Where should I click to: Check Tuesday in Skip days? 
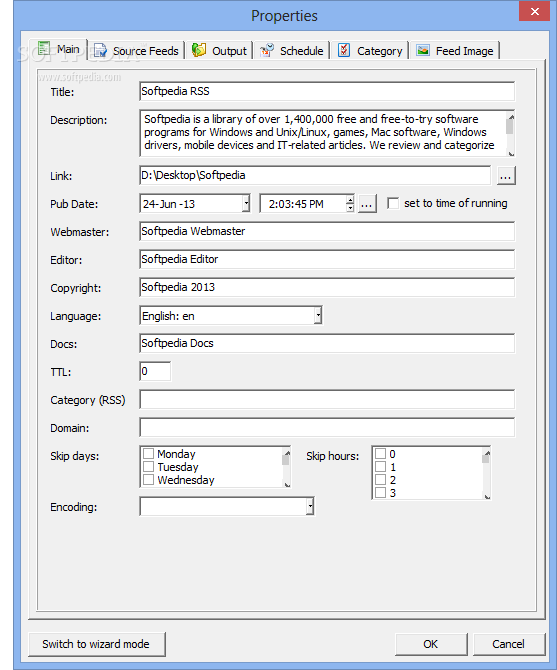point(148,466)
